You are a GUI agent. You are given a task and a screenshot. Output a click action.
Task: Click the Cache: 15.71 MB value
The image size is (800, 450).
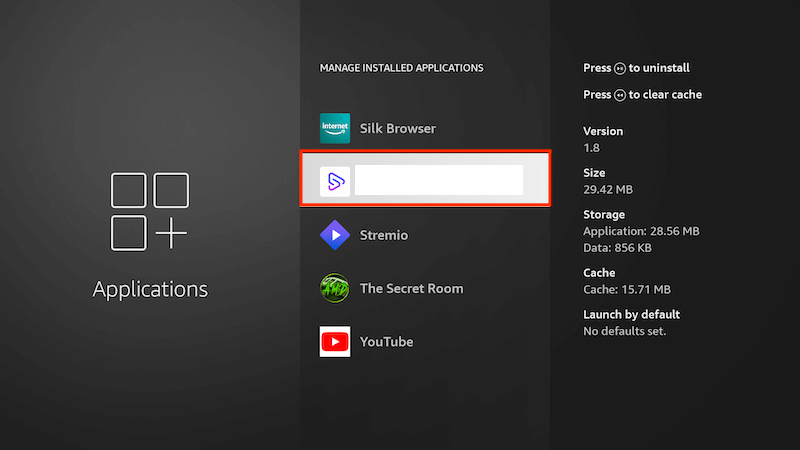[627, 290]
